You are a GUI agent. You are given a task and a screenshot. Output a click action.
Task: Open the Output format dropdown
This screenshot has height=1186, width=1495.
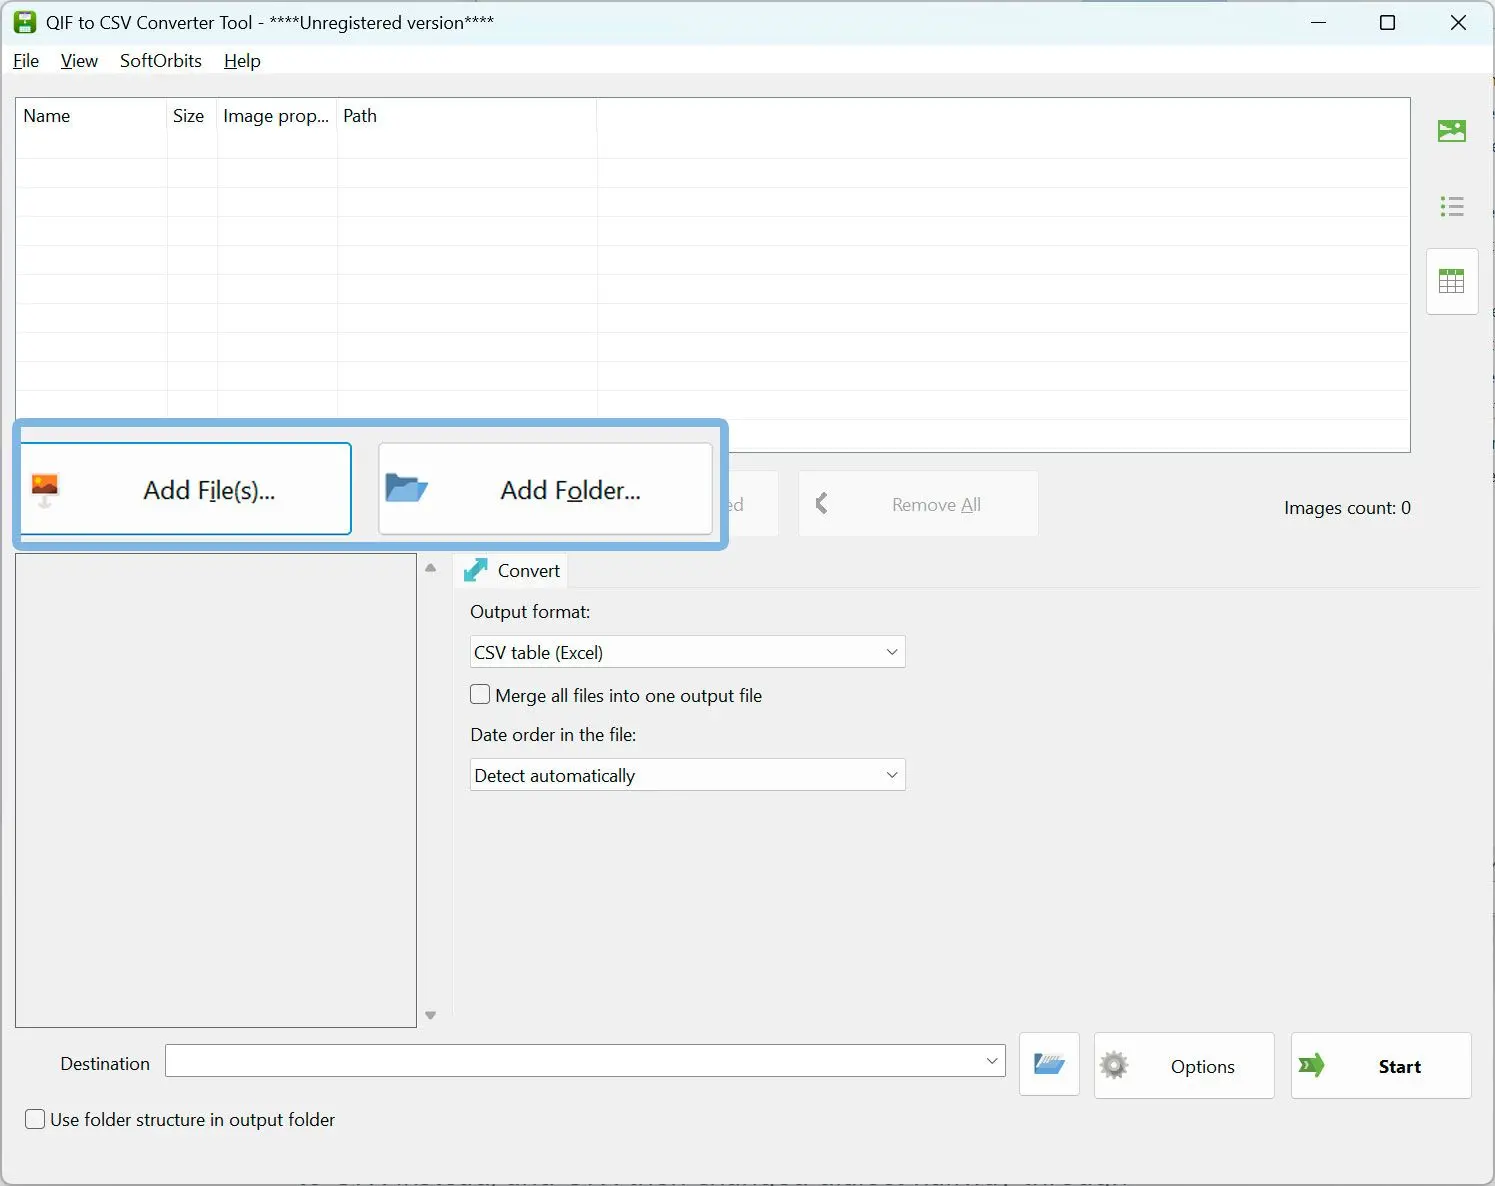688,652
